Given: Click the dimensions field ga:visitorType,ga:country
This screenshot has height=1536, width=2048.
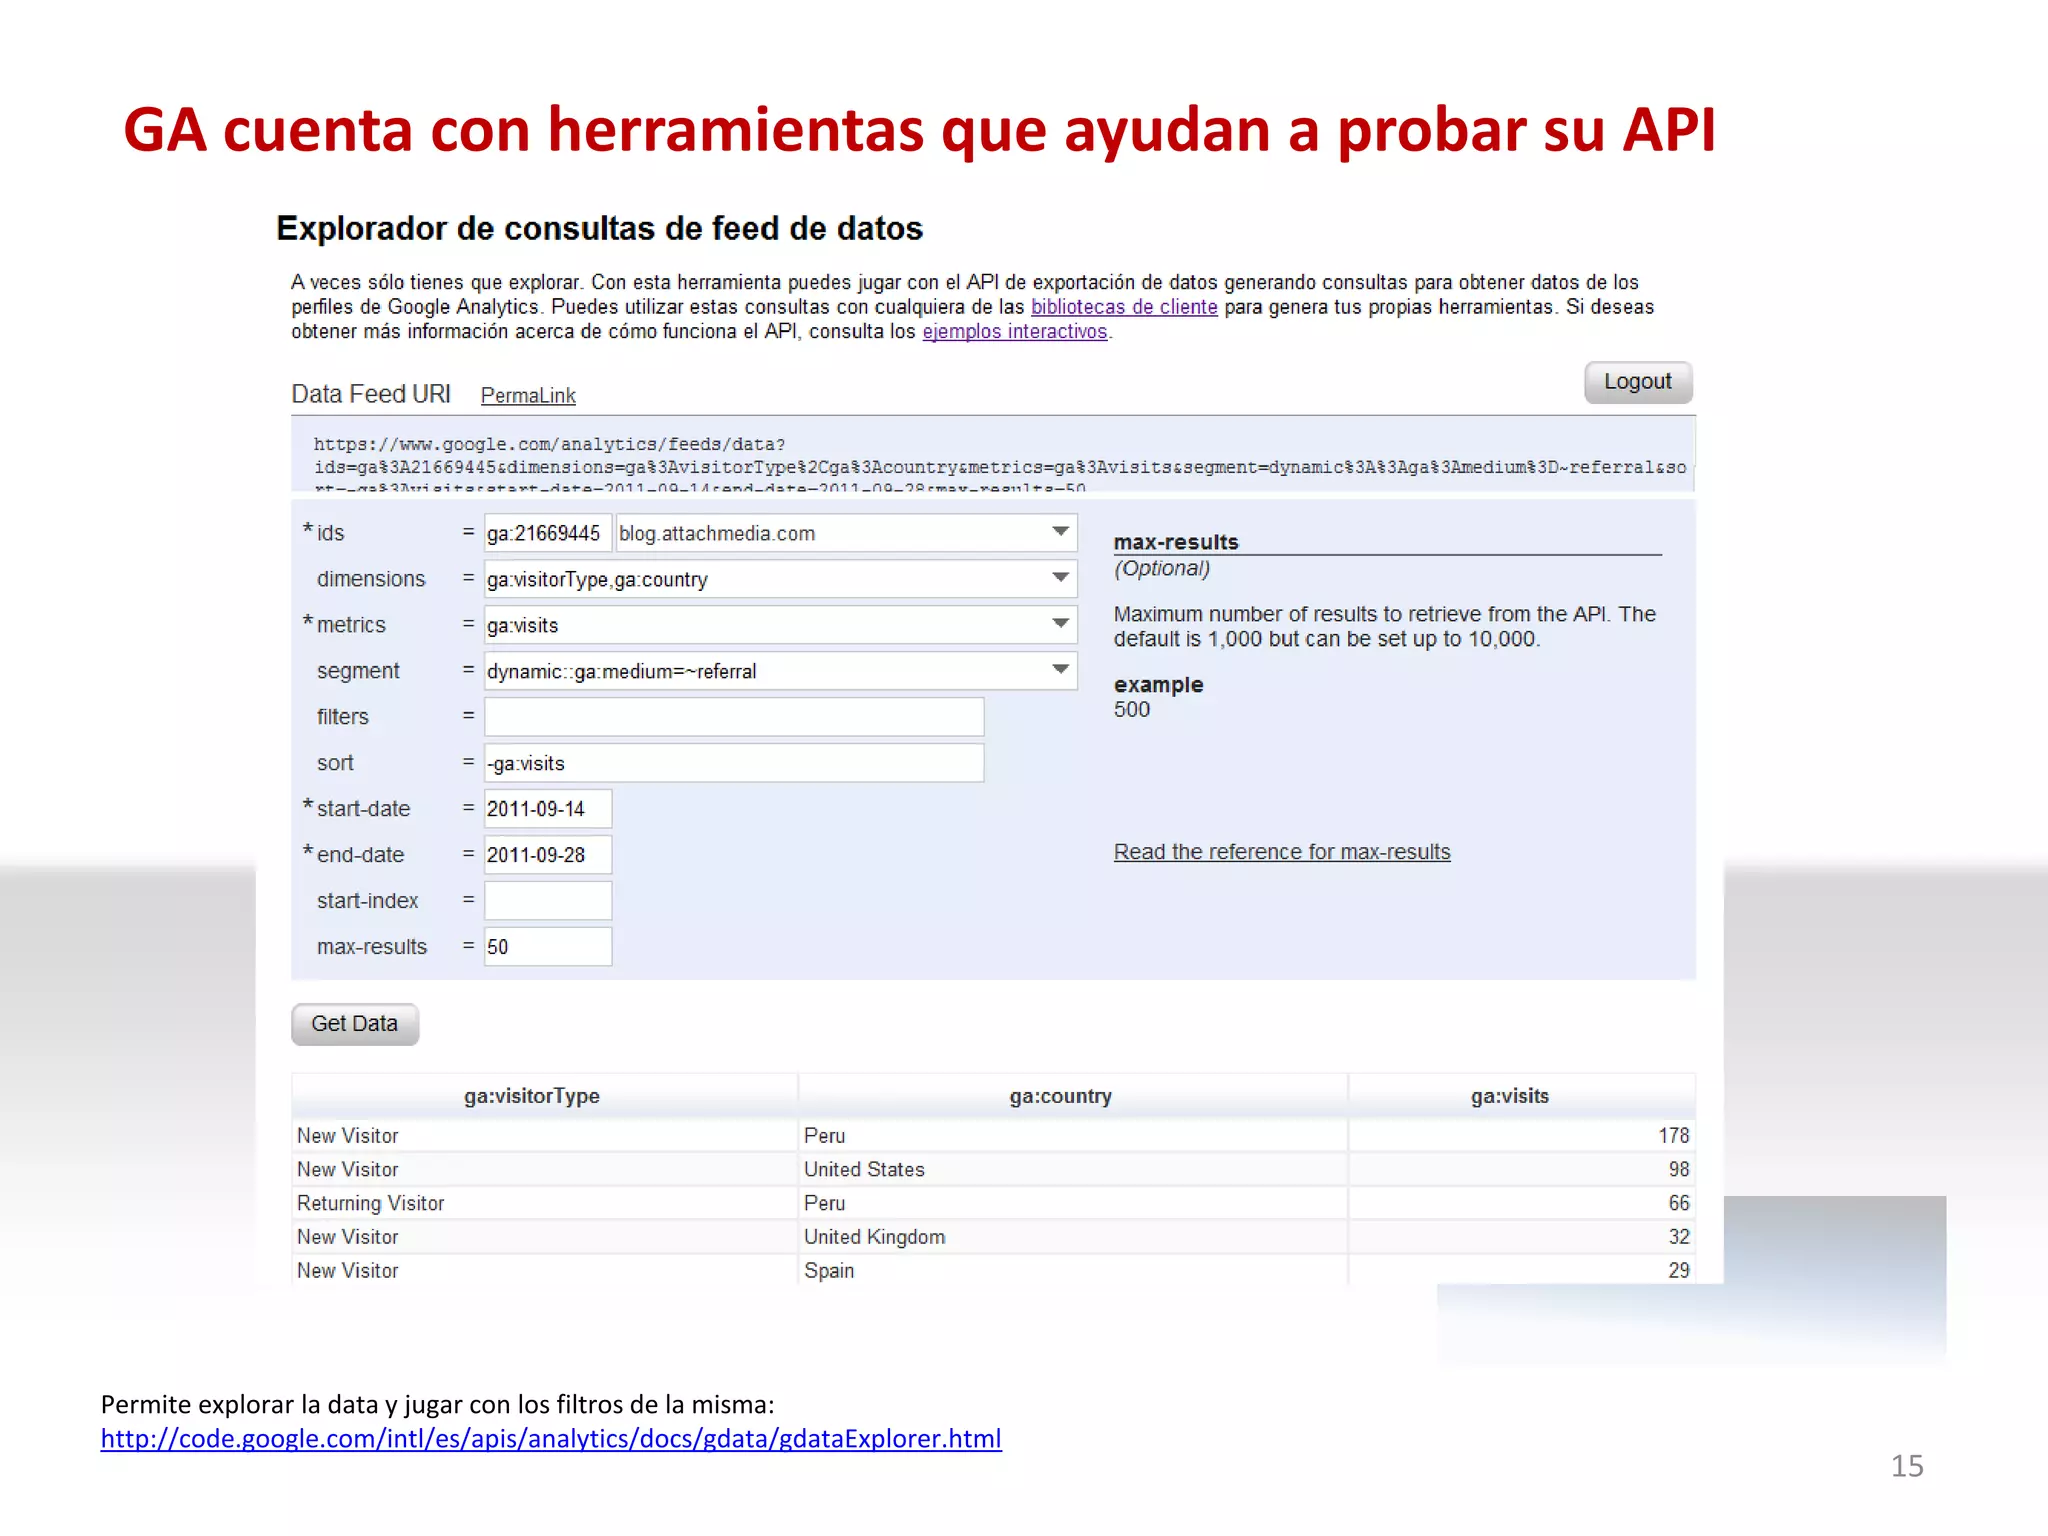Looking at the screenshot, I should 780,579.
